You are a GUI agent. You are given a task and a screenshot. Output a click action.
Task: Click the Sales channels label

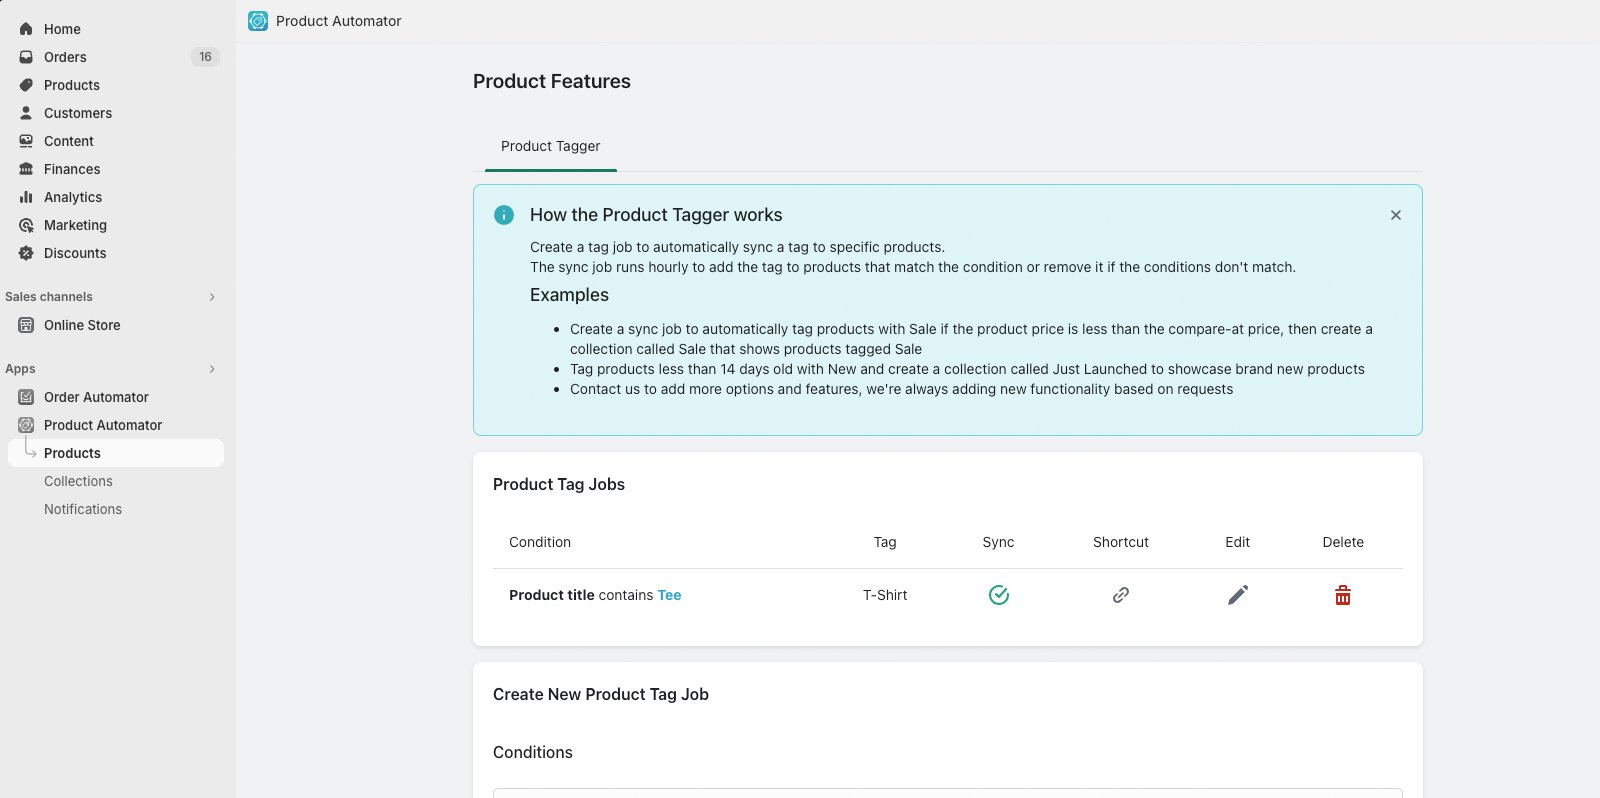pyautogui.click(x=49, y=297)
